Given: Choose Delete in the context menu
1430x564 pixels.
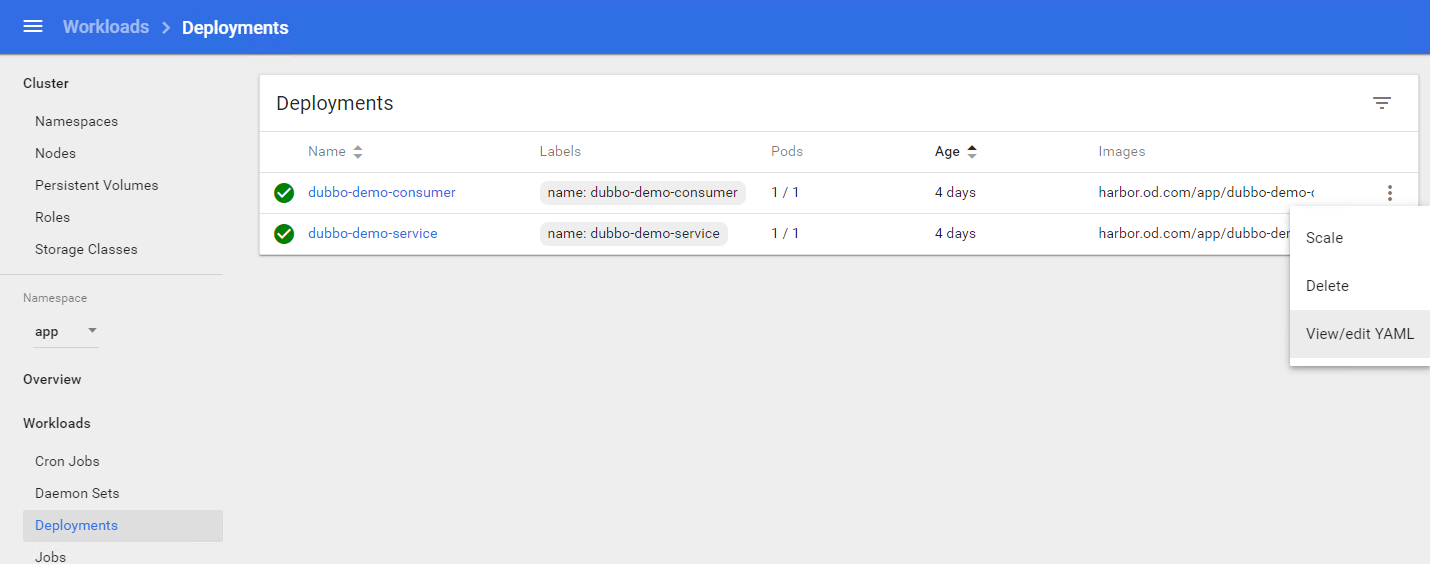Looking at the screenshot, I should 1327,286.
